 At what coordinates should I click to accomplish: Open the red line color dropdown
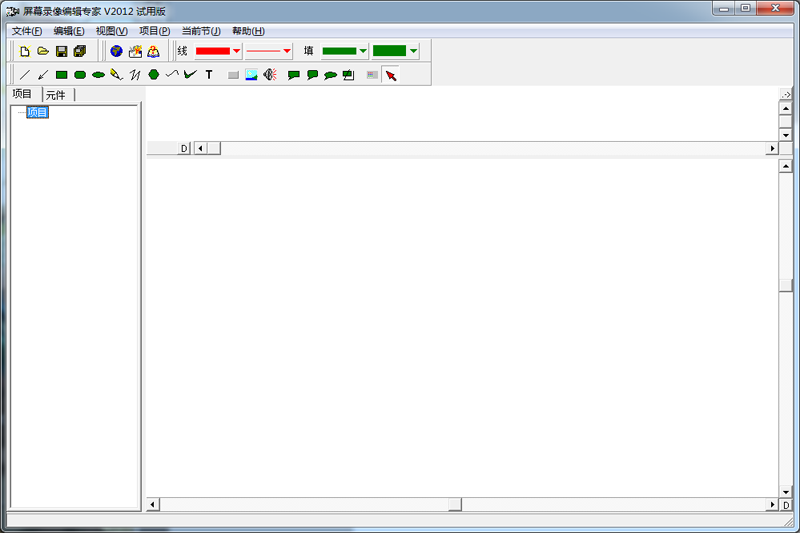coord(236,51)
